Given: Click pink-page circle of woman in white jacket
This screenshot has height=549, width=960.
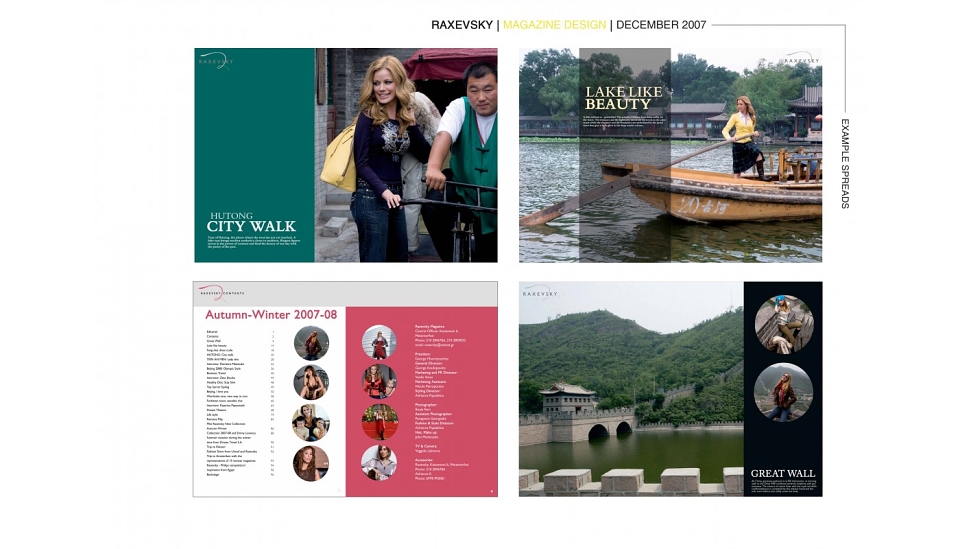Looking at the screenshot, I should click(379, 462).
